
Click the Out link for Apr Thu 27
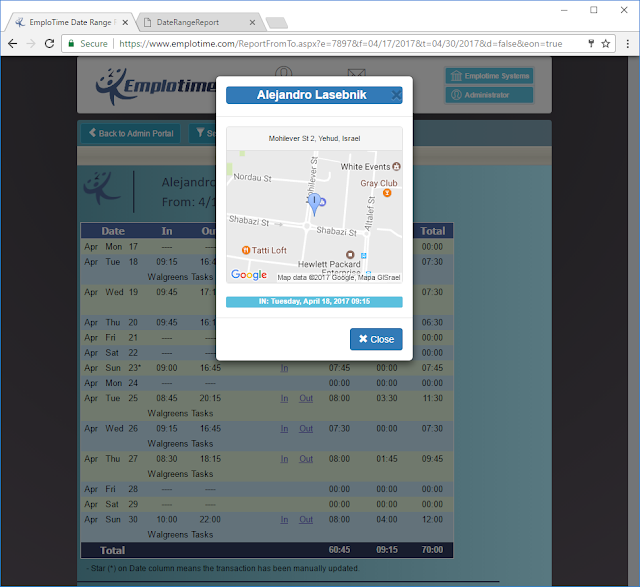click(306, 459)
